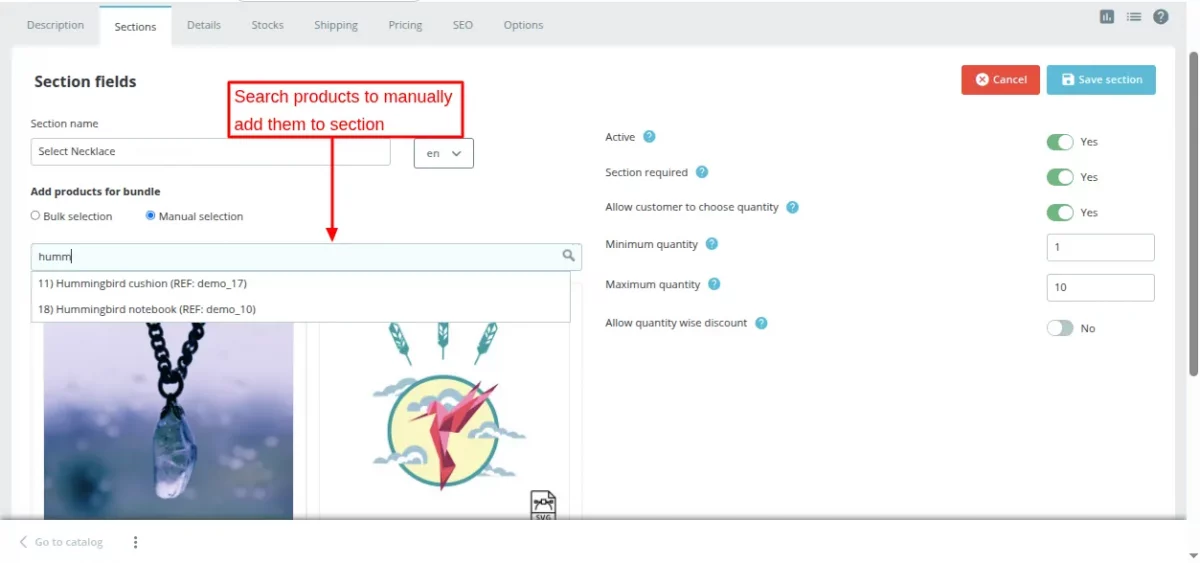
Task: Toggle the Section required switch
Action: (x=1060, y=177)
